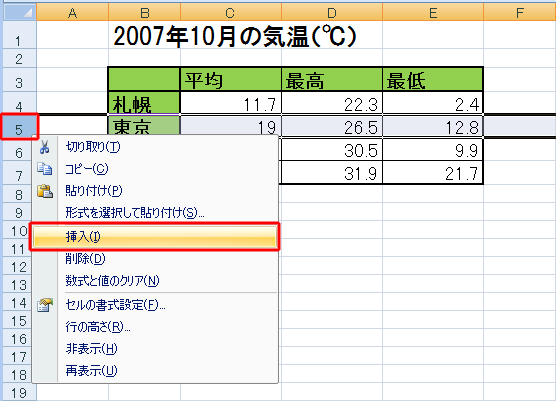
Task: Click the green 平均 header cell
Action: [230, 79]
